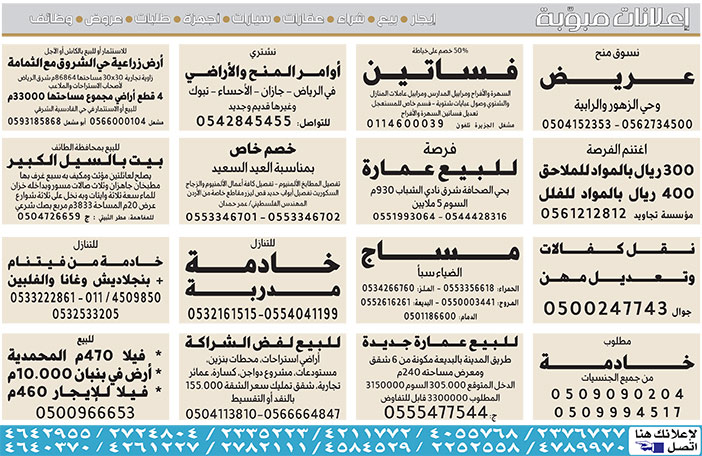Click the phone number 0504152353 - 0562734500

click(617, 124)
